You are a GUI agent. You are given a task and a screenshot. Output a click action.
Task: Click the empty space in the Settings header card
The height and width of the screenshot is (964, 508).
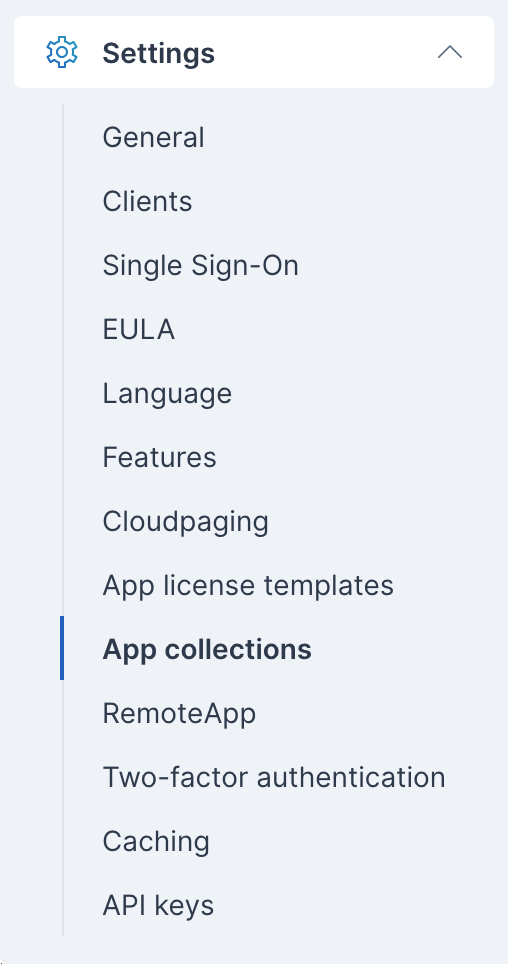click(x=326, y=52)
